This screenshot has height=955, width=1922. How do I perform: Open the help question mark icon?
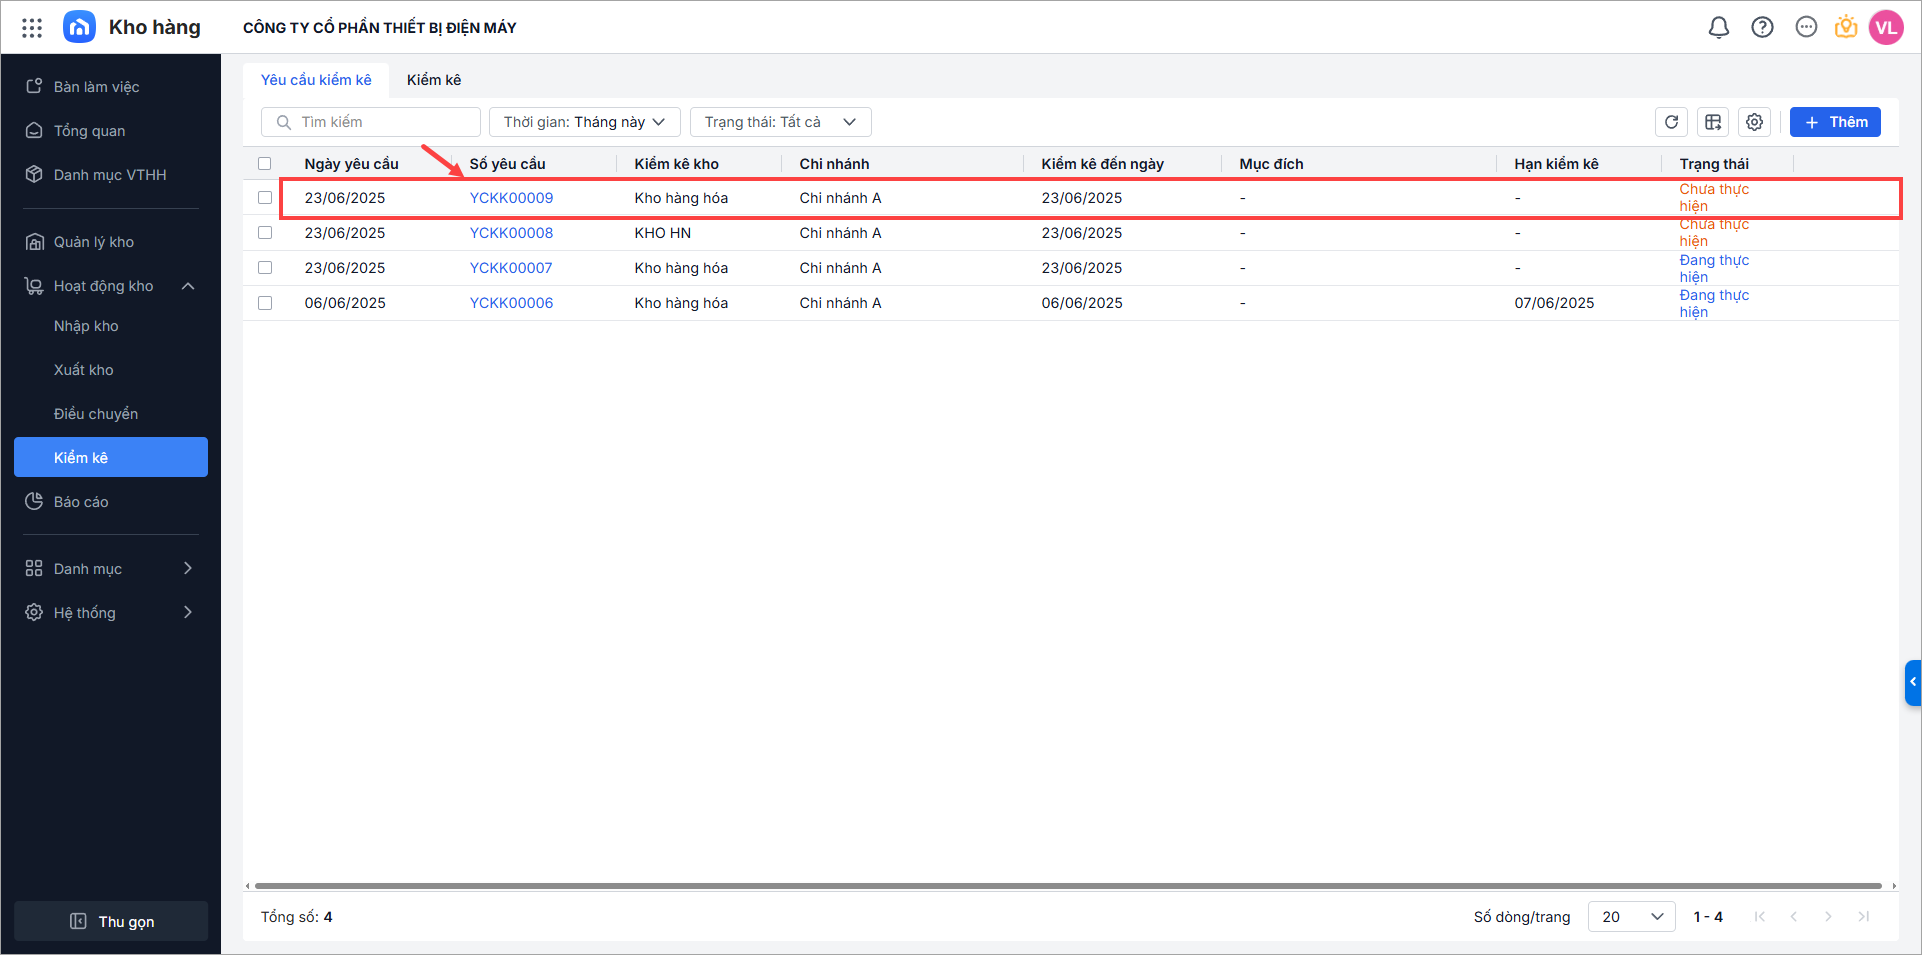pos(1762,28)
